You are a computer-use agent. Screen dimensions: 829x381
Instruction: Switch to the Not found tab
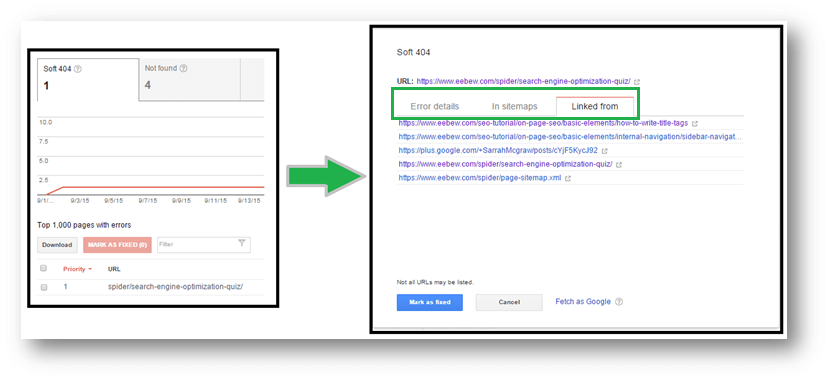point(189,79)
